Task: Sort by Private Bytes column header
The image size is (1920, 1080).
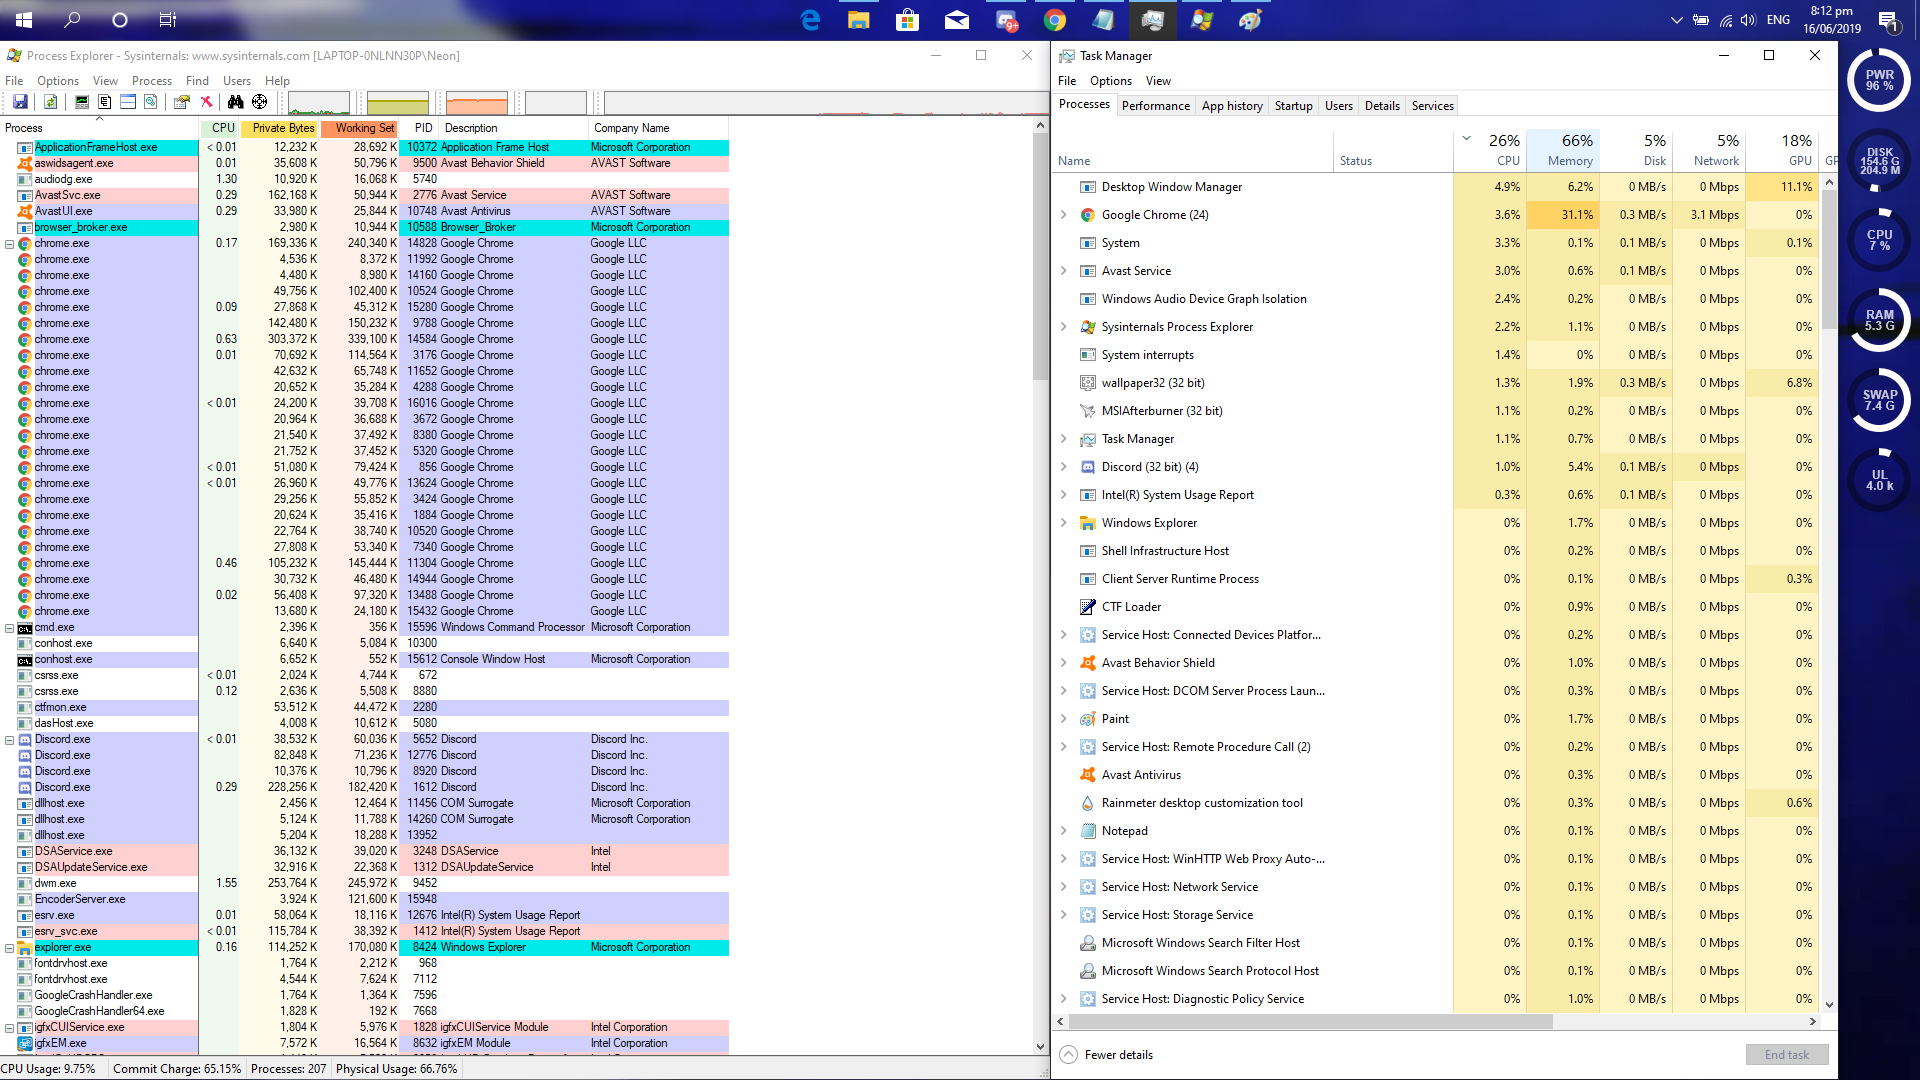Action: point(279,128)
